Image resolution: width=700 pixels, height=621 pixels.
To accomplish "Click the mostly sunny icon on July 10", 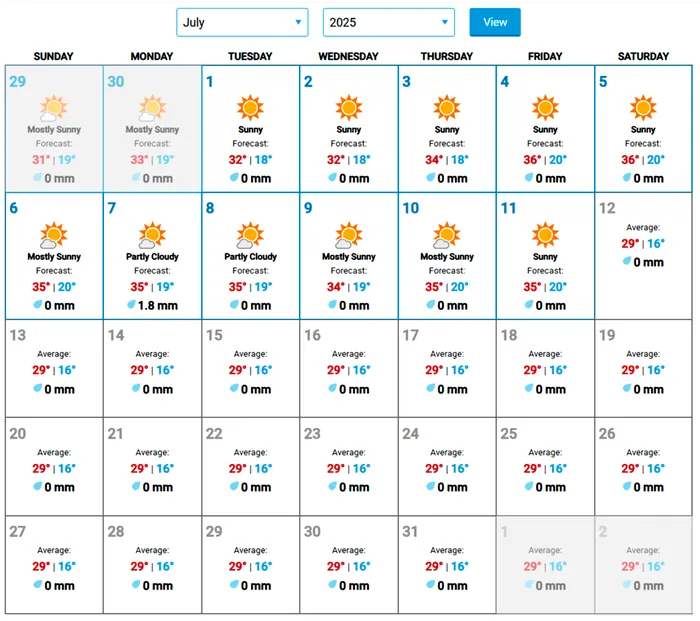I will click(x=447, y=235).
